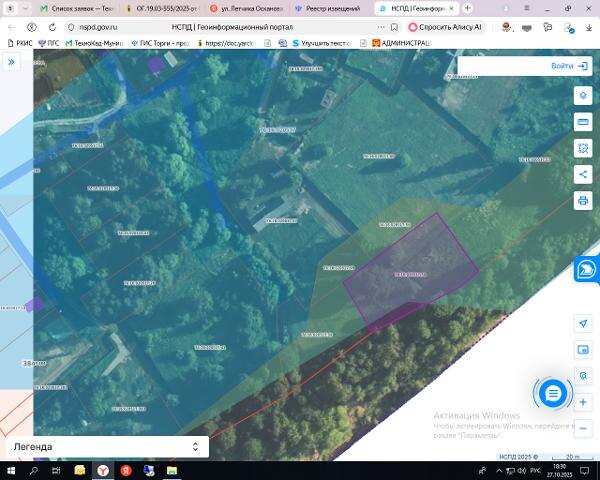Open the browser main menu icon
600x480 pixels.
pos(527,8)
